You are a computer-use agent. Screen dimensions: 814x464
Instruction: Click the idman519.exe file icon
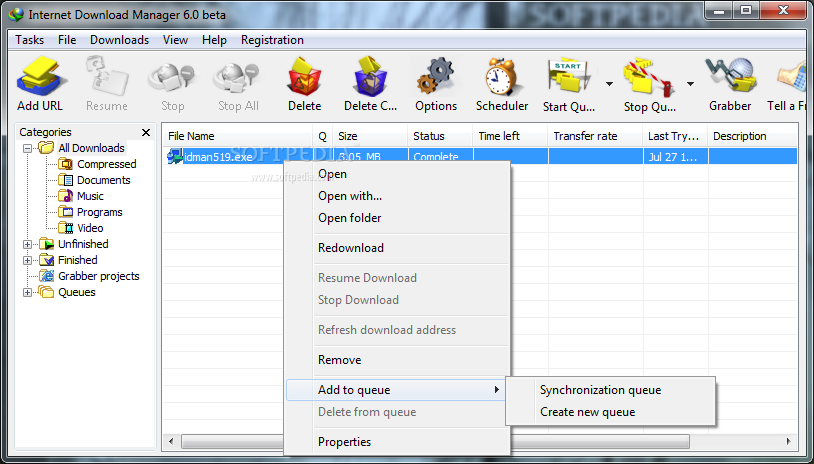pos(175,156)
